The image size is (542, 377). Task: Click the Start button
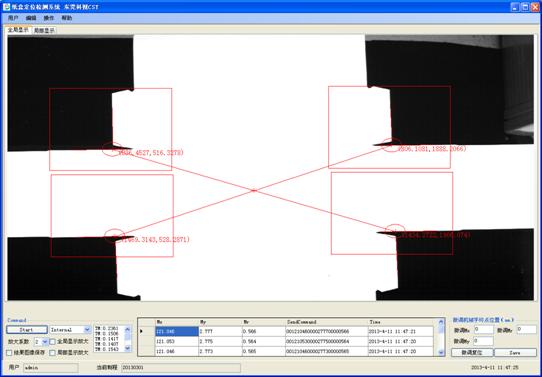[27, 330]
